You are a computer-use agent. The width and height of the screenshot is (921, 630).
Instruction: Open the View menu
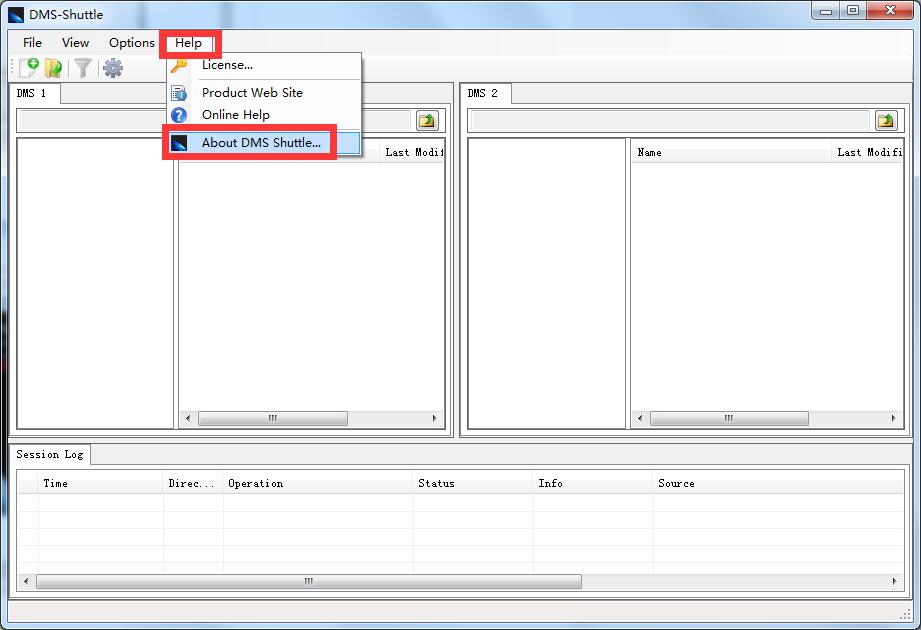point(76,43)
